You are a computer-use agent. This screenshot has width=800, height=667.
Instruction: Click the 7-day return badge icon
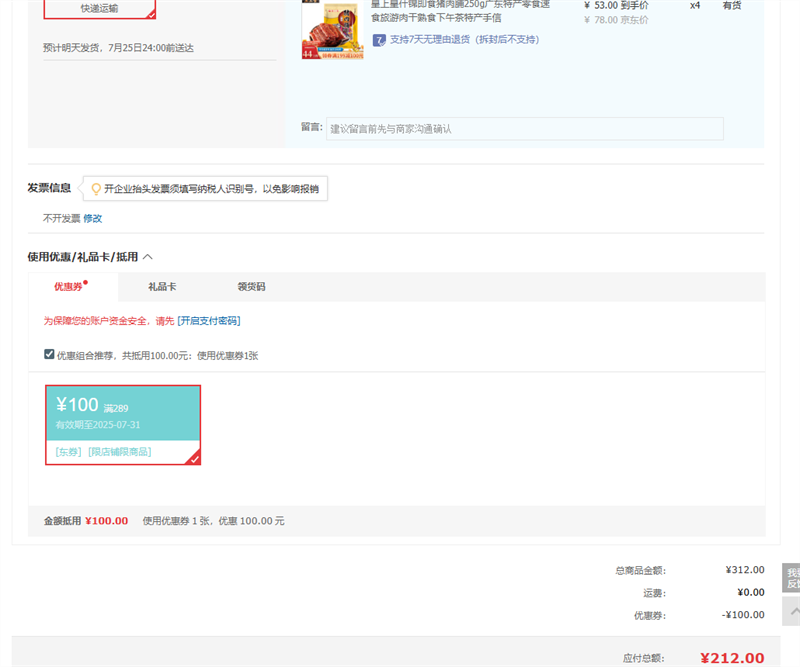tap(379, 40)
